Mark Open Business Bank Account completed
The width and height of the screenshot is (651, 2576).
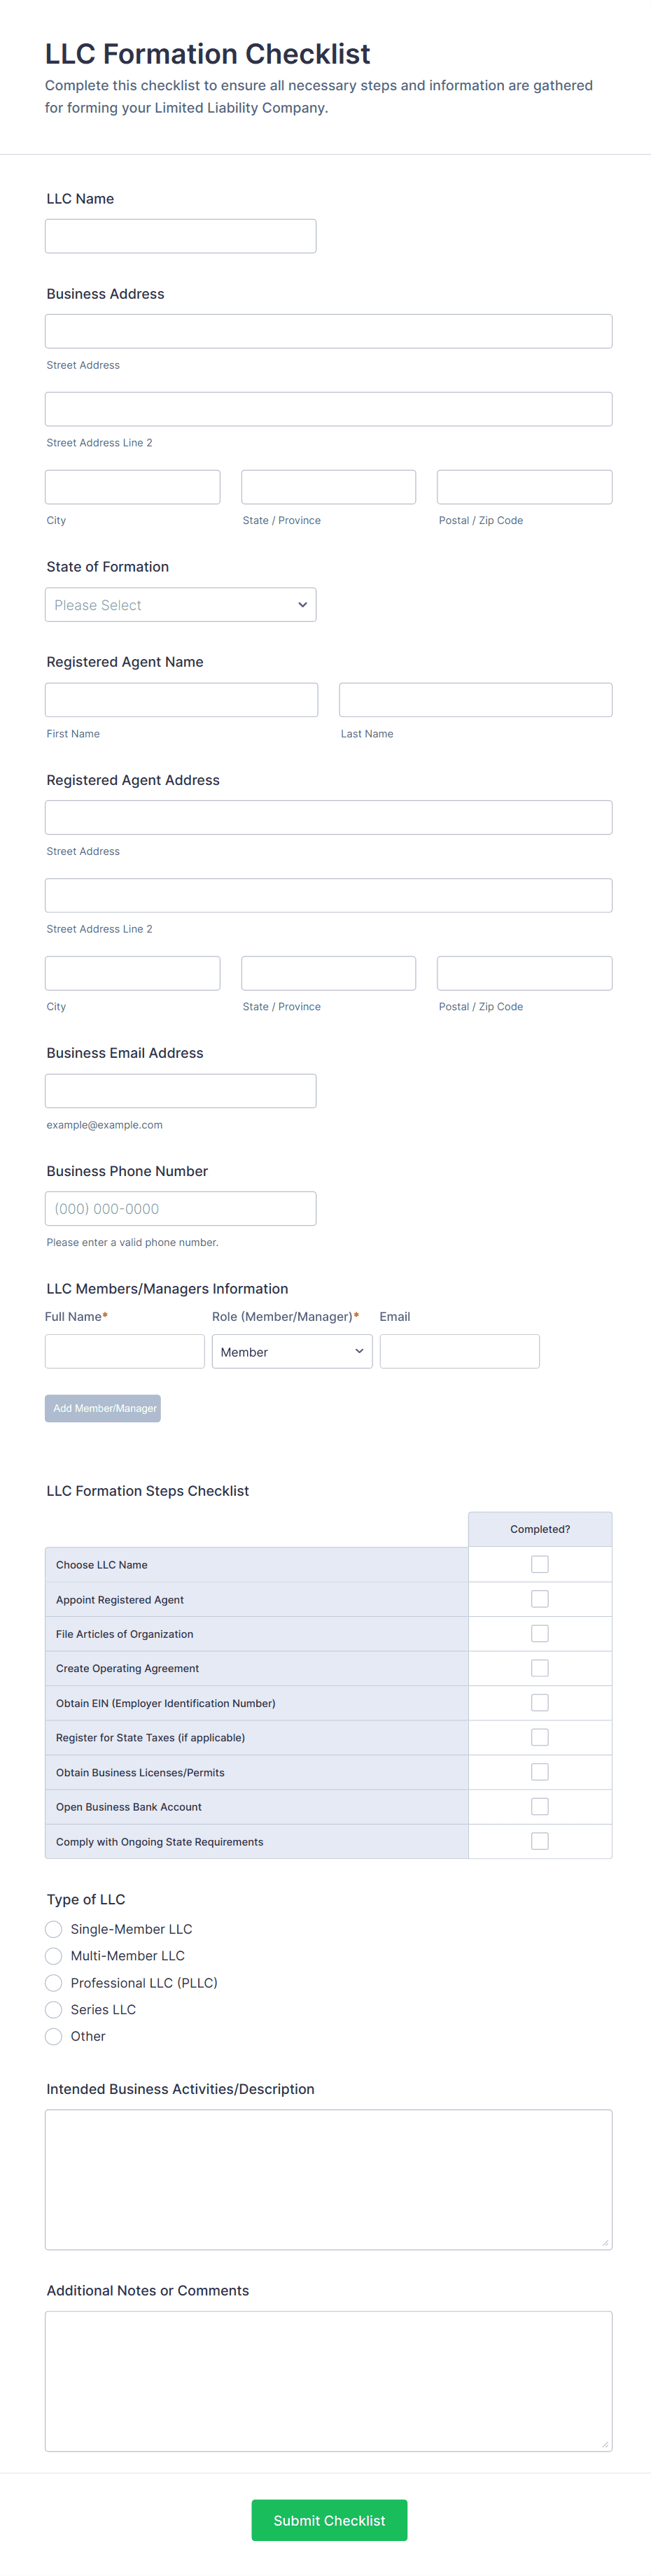click(539, 1806)
